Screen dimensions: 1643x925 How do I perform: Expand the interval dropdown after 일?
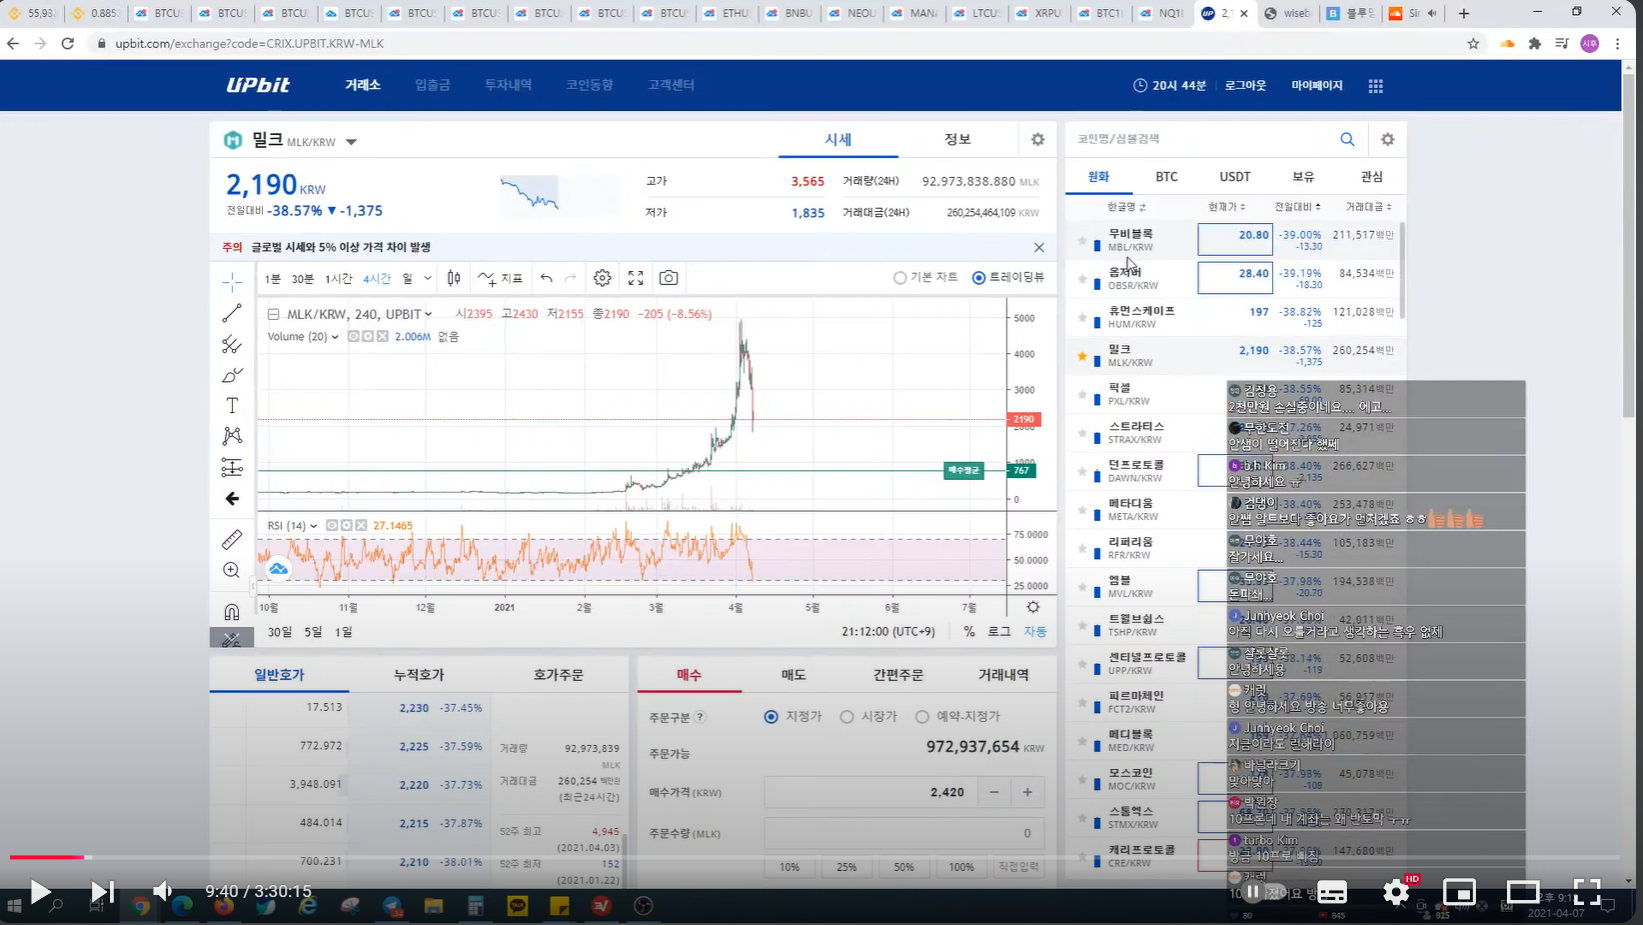click(428, 279)
